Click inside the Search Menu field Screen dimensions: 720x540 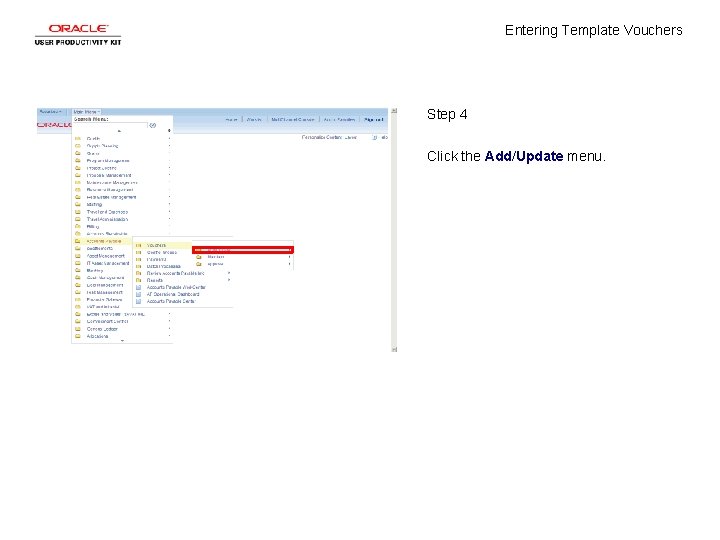111,125
